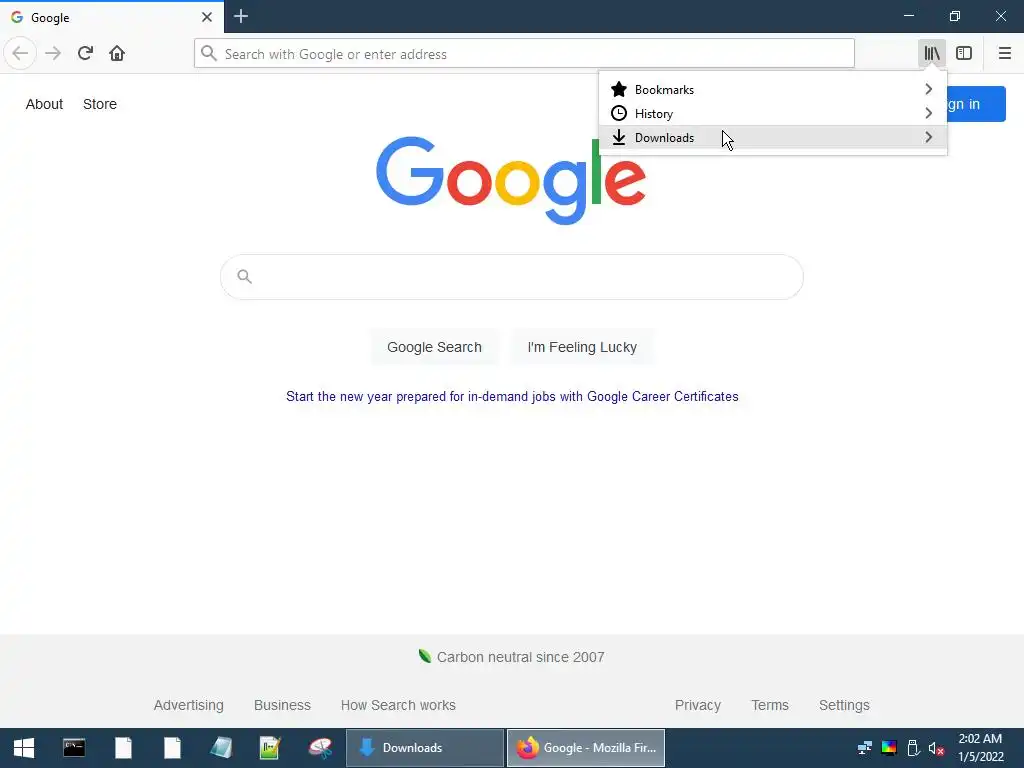The height and width of the screenshot is (768, 1024).
Task: Click the magnifier icon in address bar
Action: pyautogui.click(x=209, y=54)
